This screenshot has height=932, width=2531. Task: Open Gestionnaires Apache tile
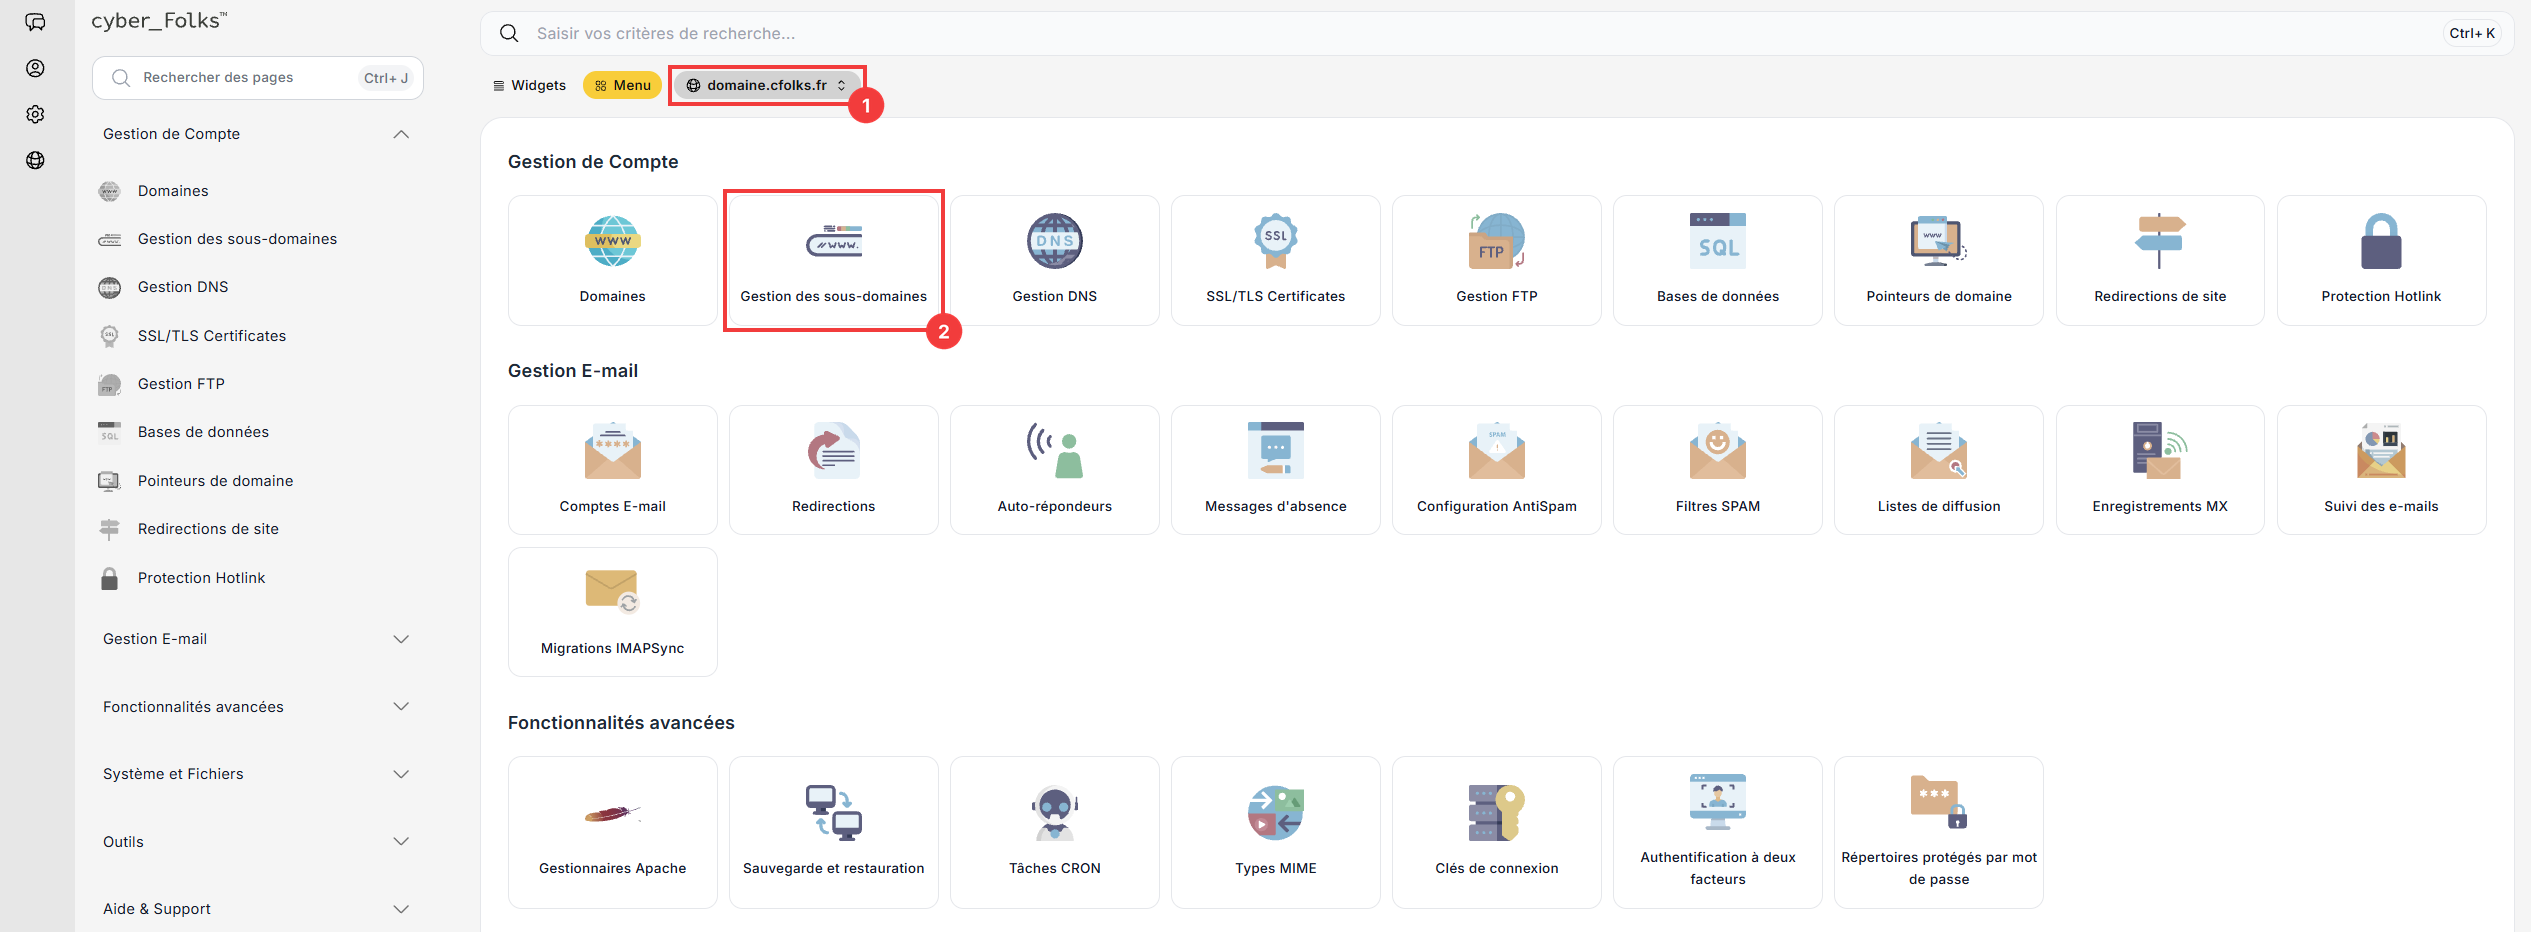click(612, 832)
